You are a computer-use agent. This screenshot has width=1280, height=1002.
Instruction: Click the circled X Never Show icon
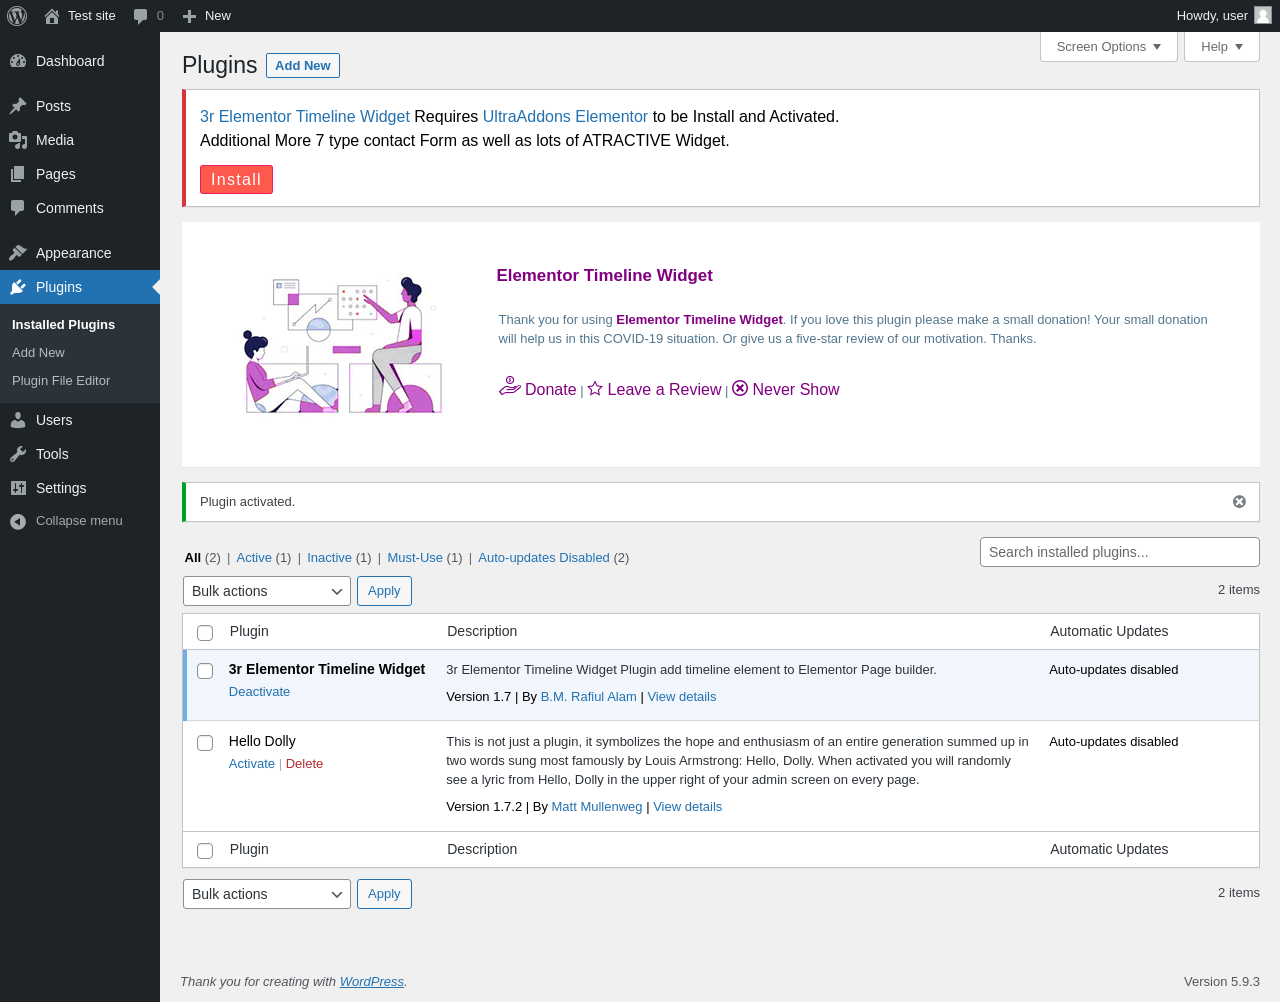(x=740, y=388)
